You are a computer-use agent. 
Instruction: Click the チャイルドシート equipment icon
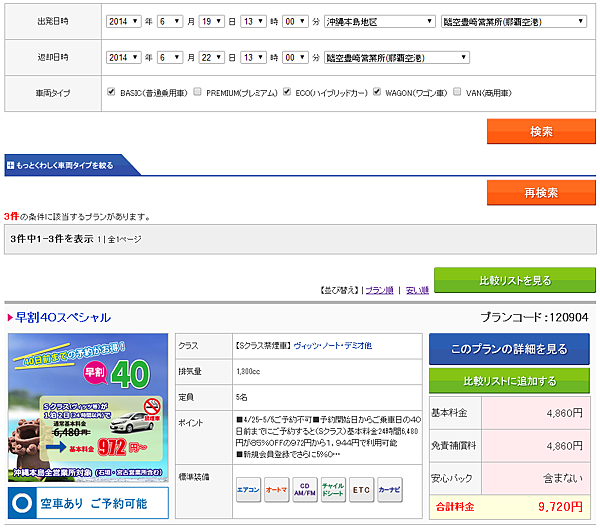coord(335,491)
